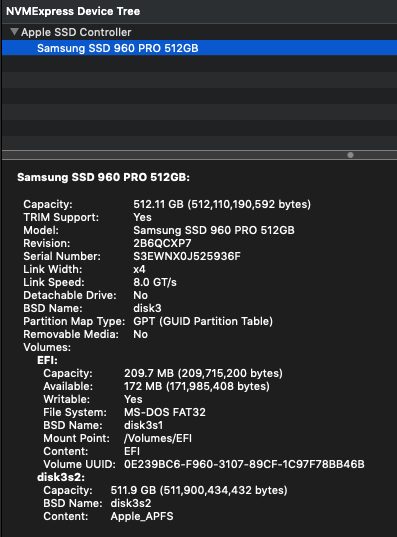Viewport: 397px width, 537px height.
Task: Click Volume UUID 0E239BC6-F960-3107-89CF-1C97F78BB46B
Action: (x=244, y=464)
